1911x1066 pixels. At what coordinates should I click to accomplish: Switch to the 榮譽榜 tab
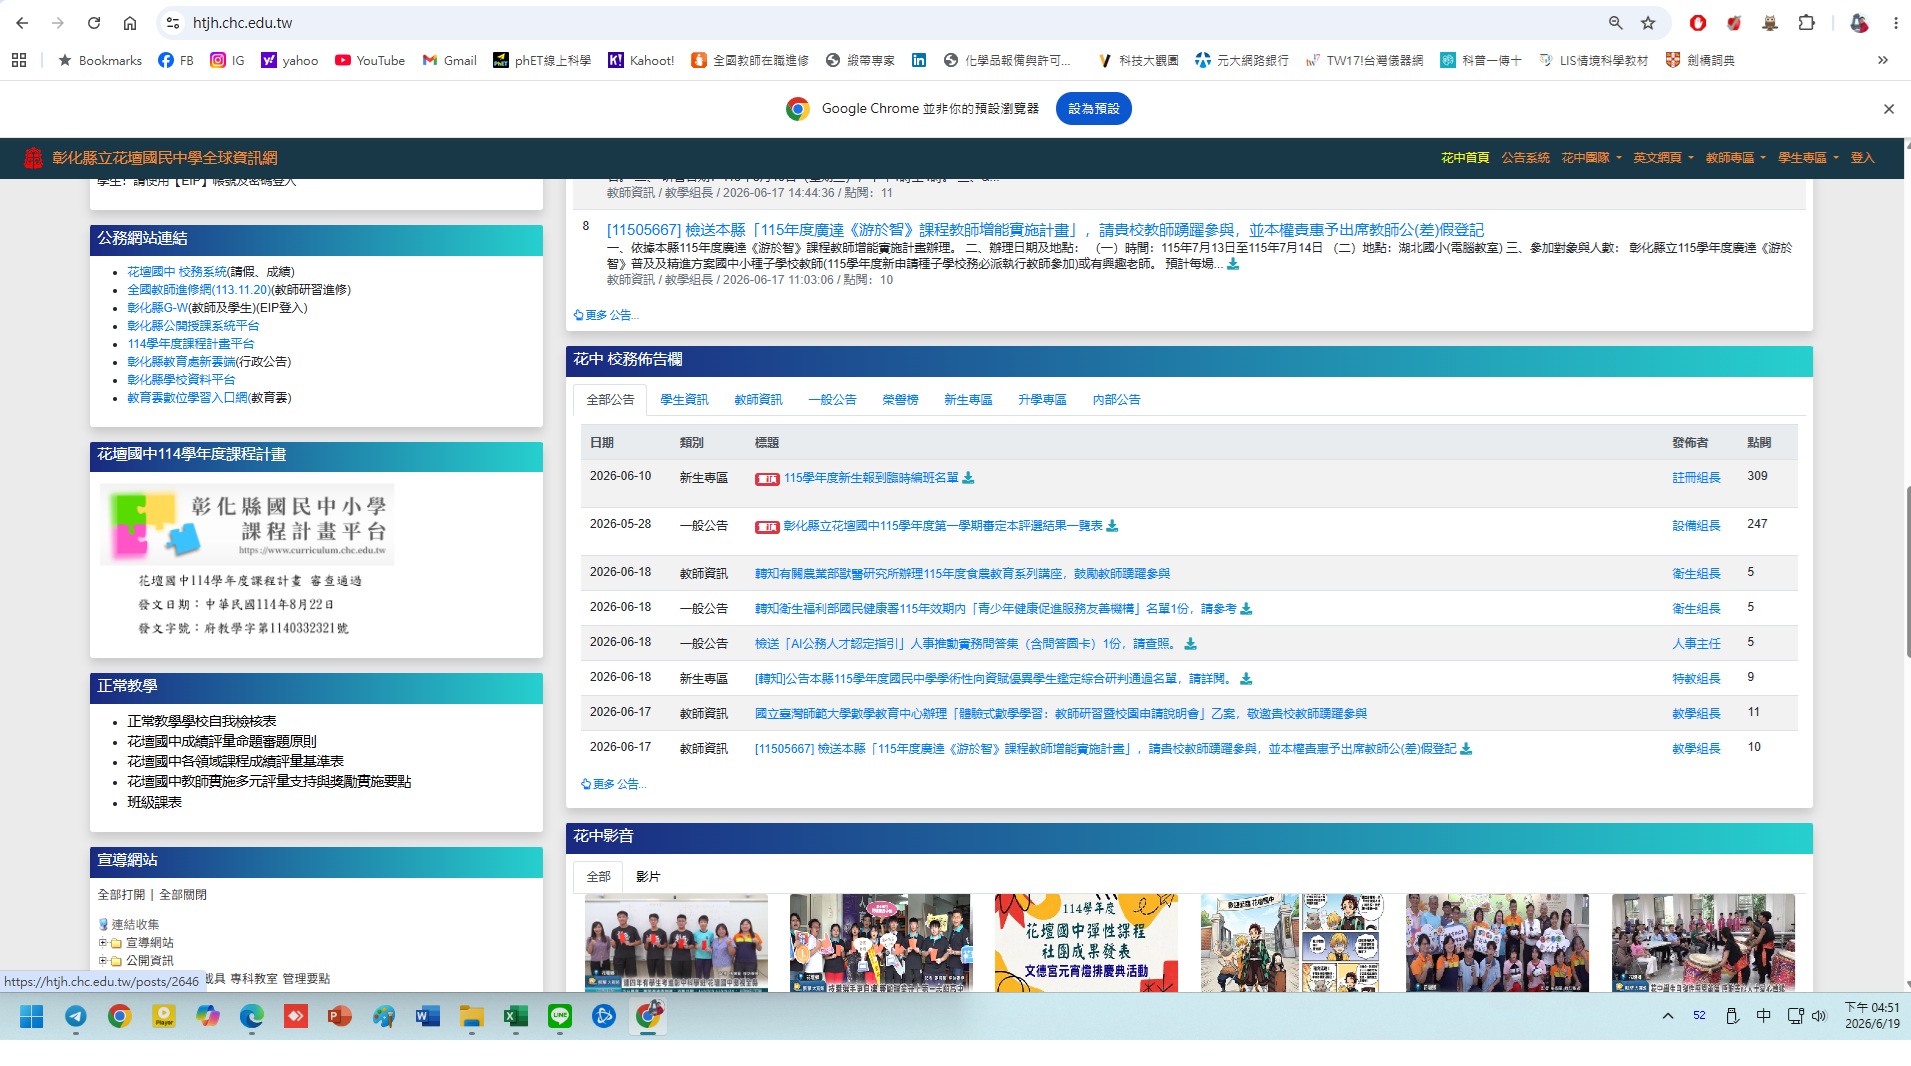pyautogui.click(x=900, y=400)
